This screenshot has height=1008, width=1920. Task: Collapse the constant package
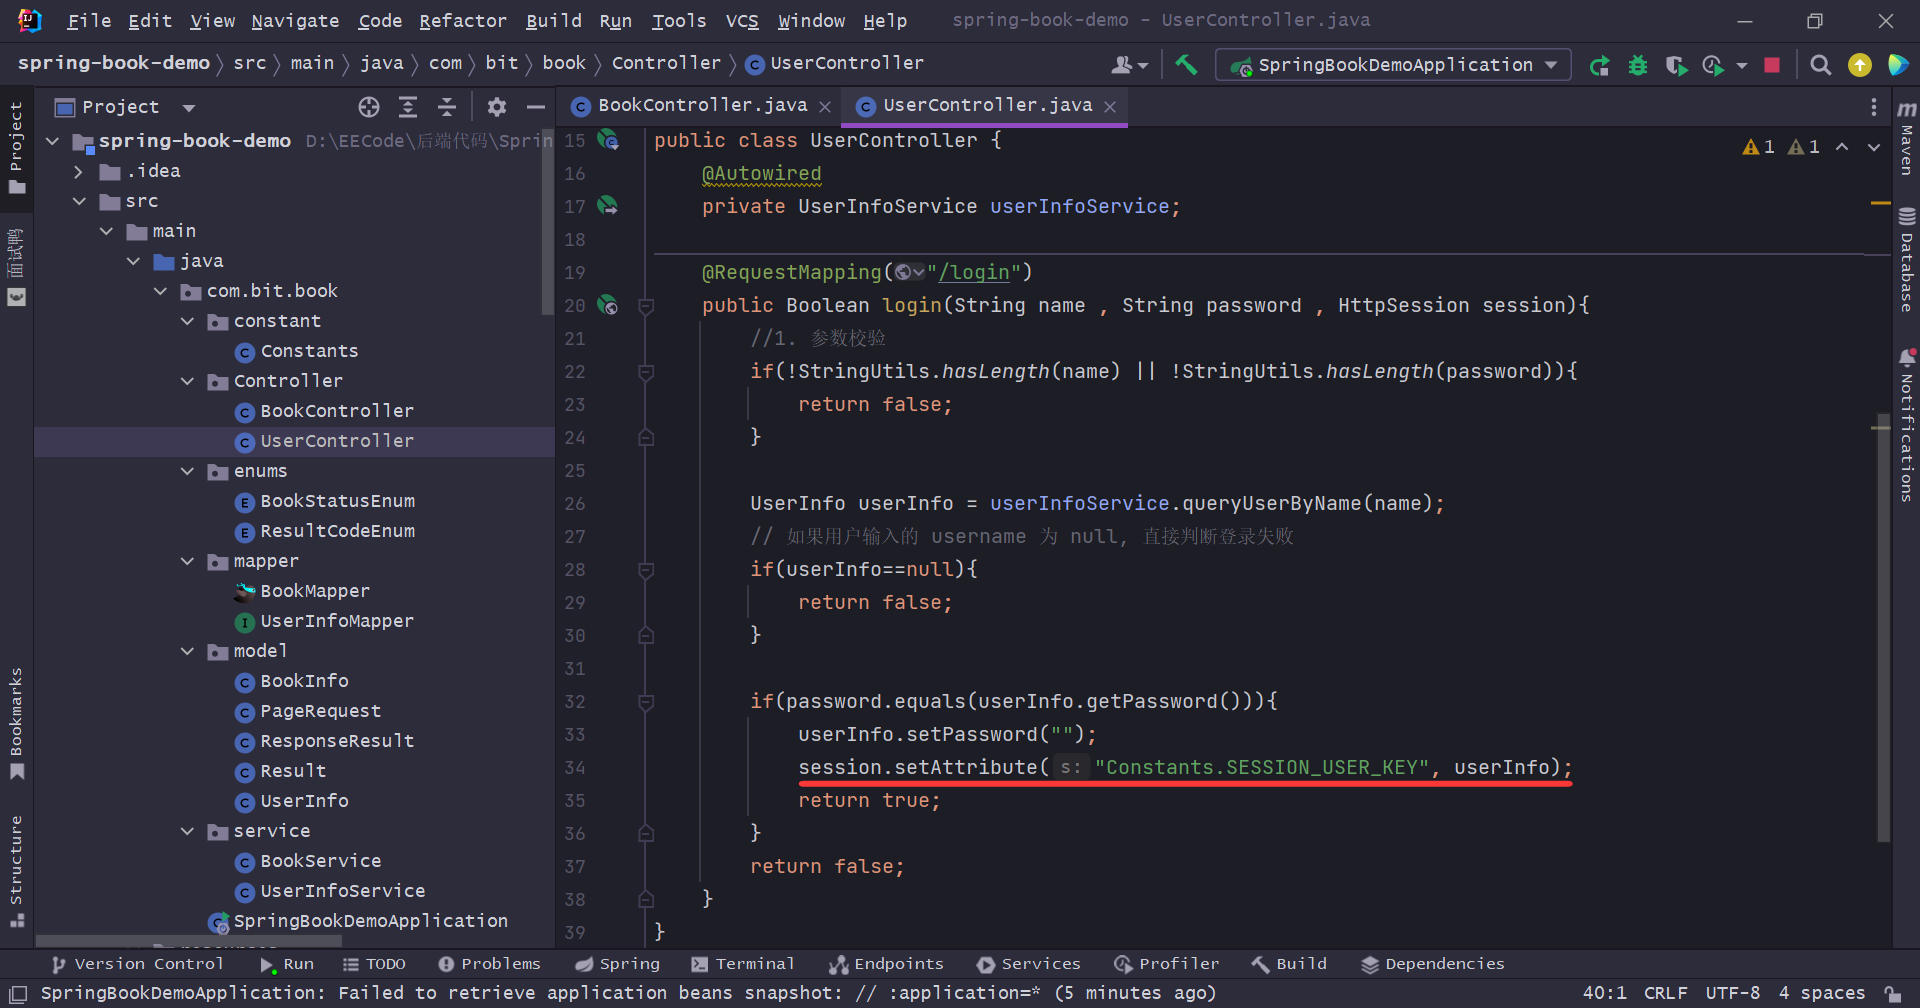pos(187,322)
